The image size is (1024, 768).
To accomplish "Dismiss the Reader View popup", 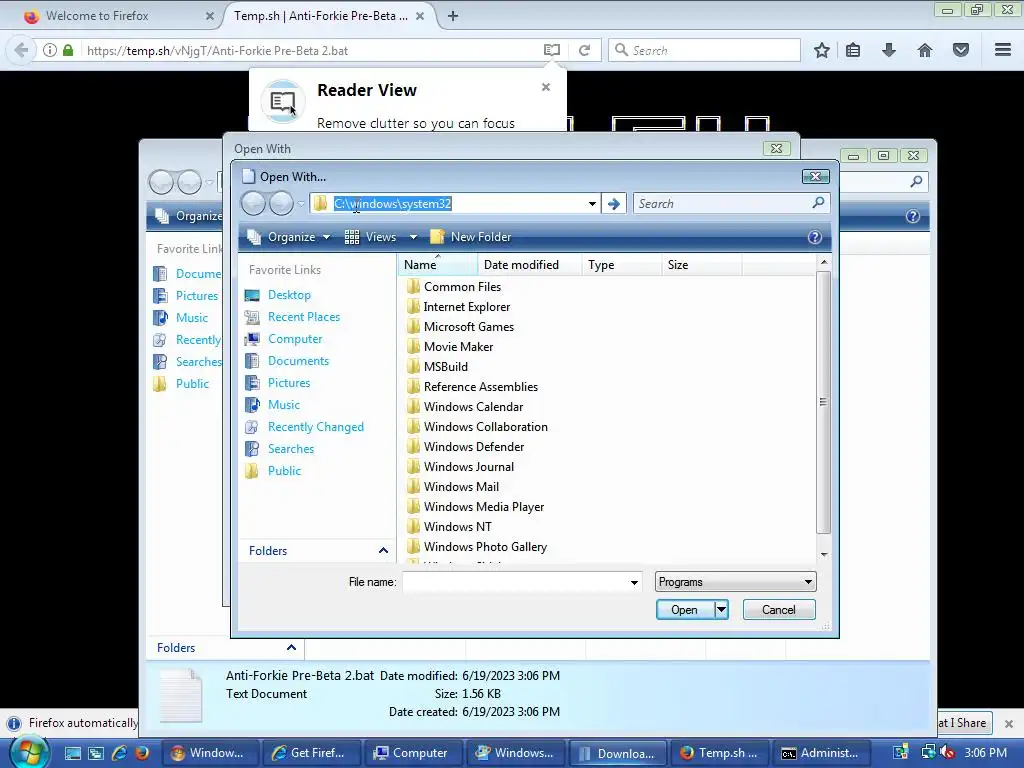I will pyautogui.click(x=546, y=87).
